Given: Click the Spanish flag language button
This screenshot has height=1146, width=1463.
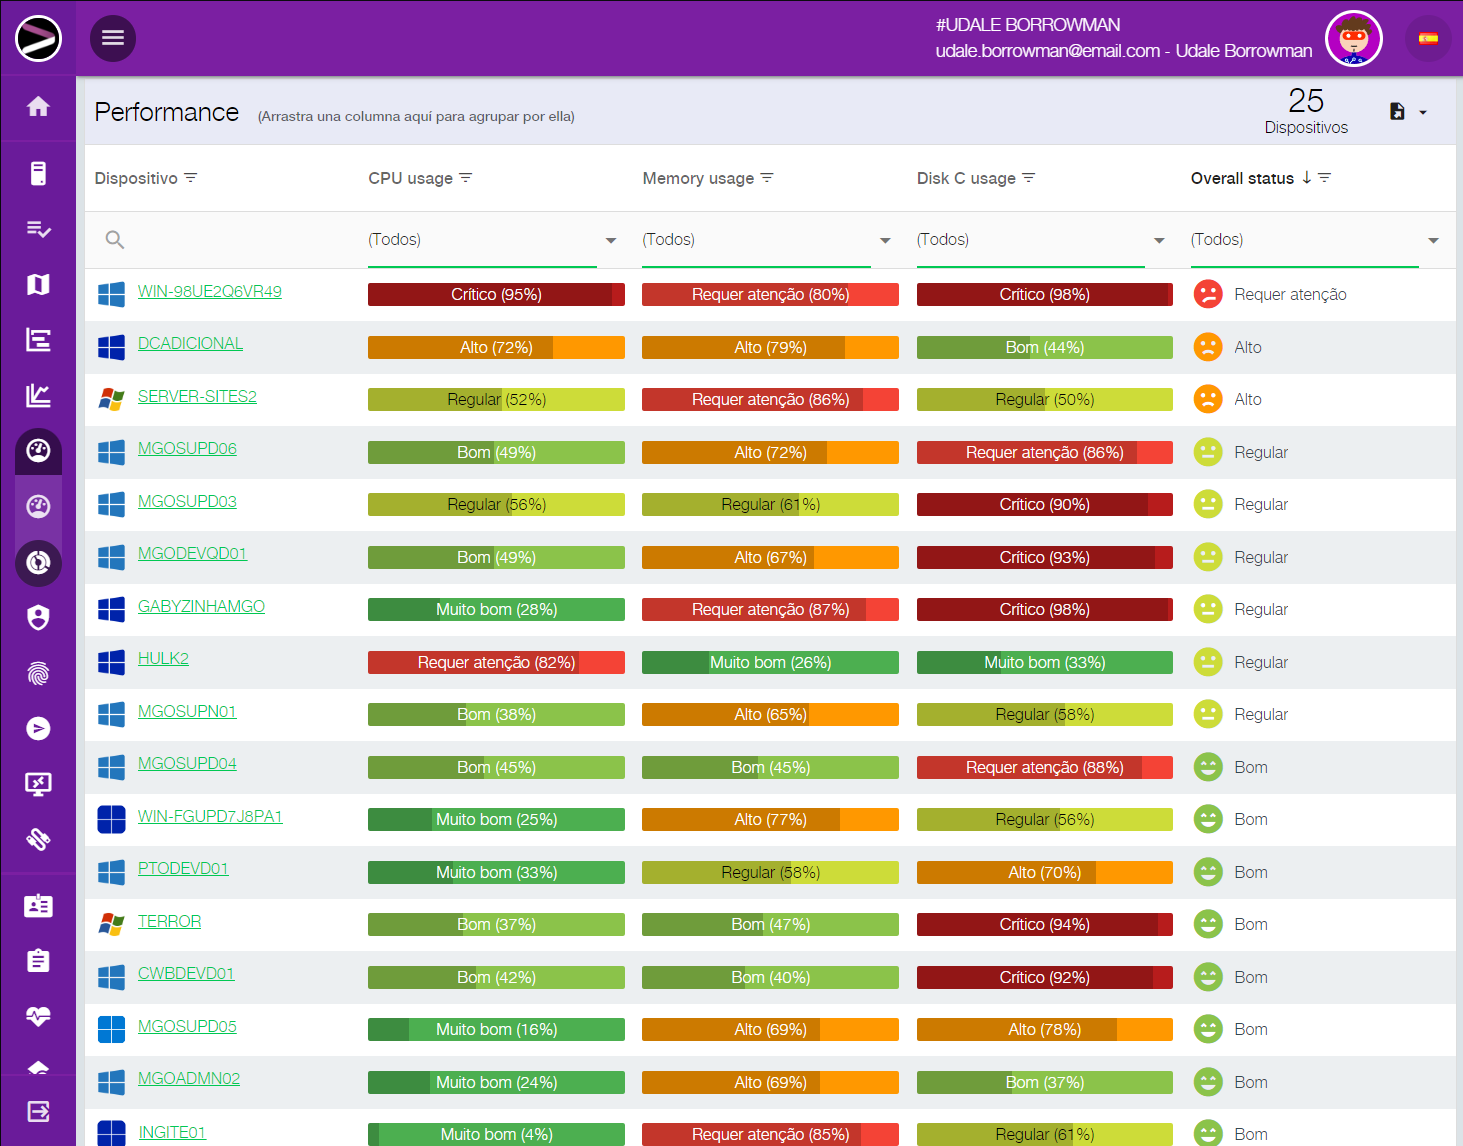Looking at the screenshot, I should [x=1428, y=39].
